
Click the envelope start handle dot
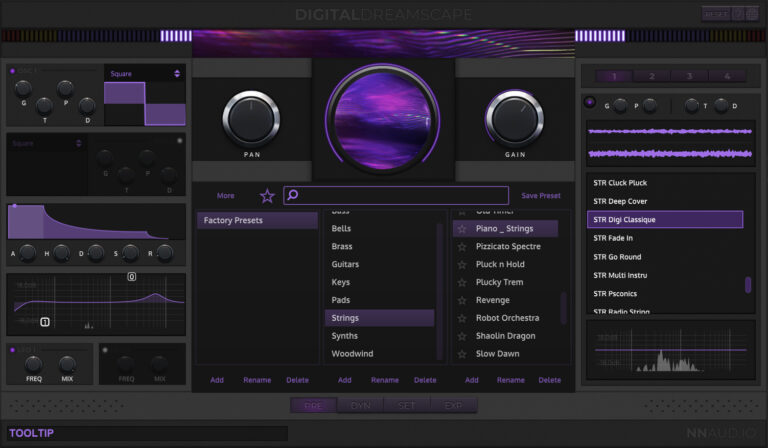15,206
